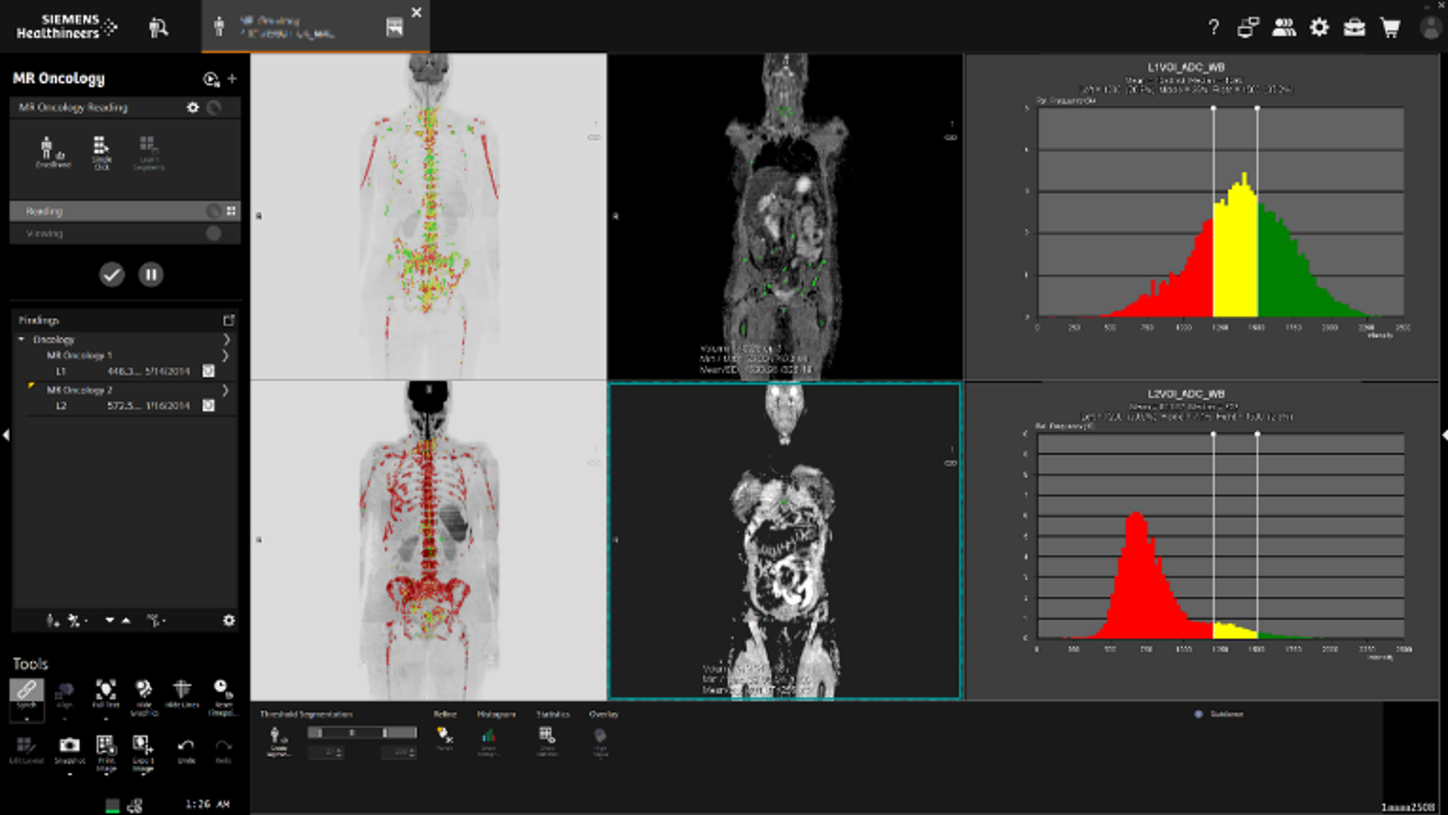Toggle visibility box for finding L1
The height and width of the screenshot is (815, 1448).
coord(209,371)
